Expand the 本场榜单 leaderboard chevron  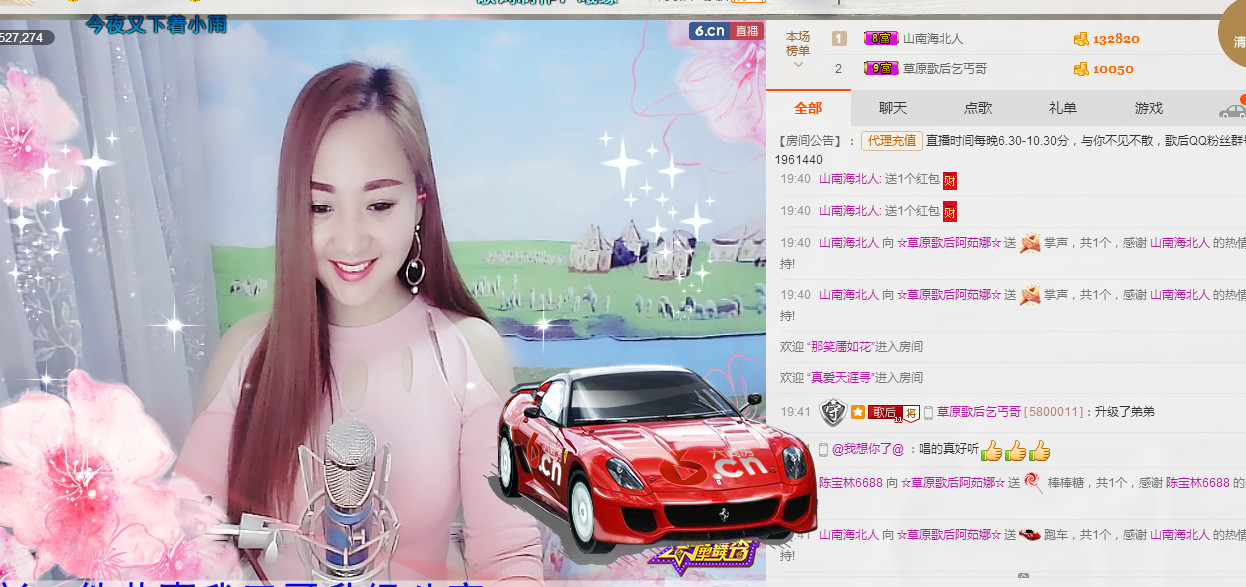798,66
